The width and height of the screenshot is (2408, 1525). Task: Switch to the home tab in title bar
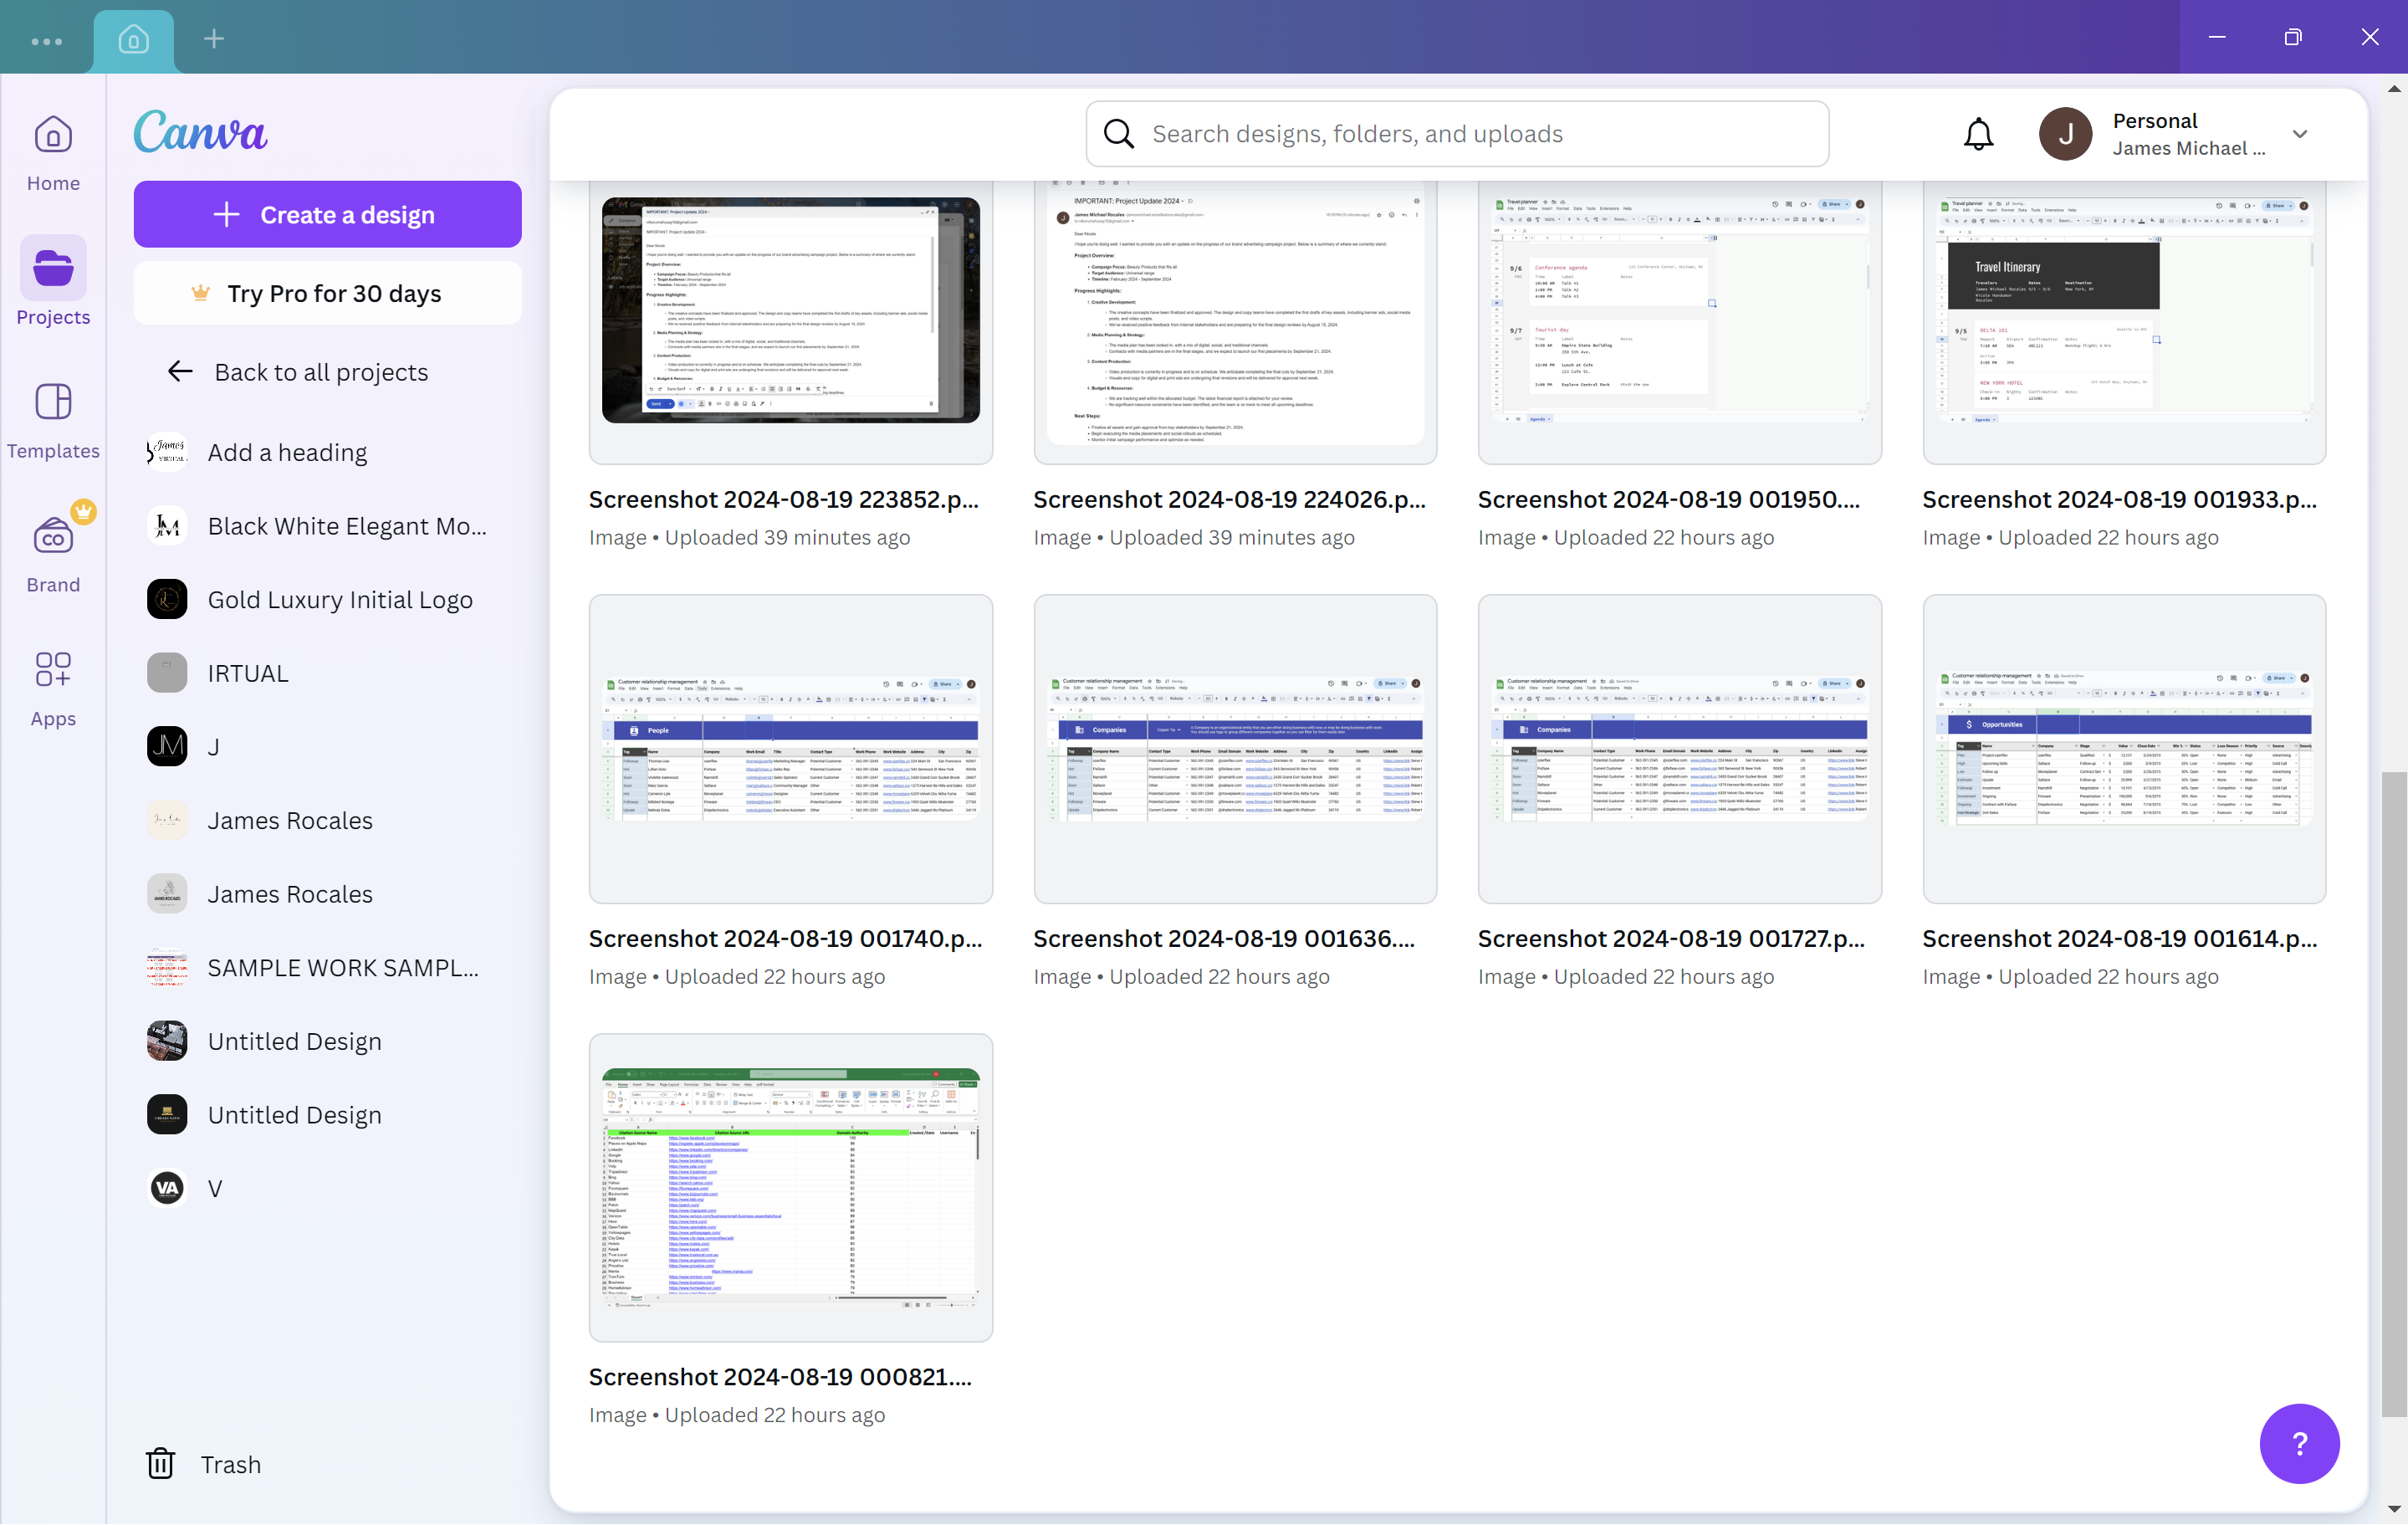click(x=134, y=40)
